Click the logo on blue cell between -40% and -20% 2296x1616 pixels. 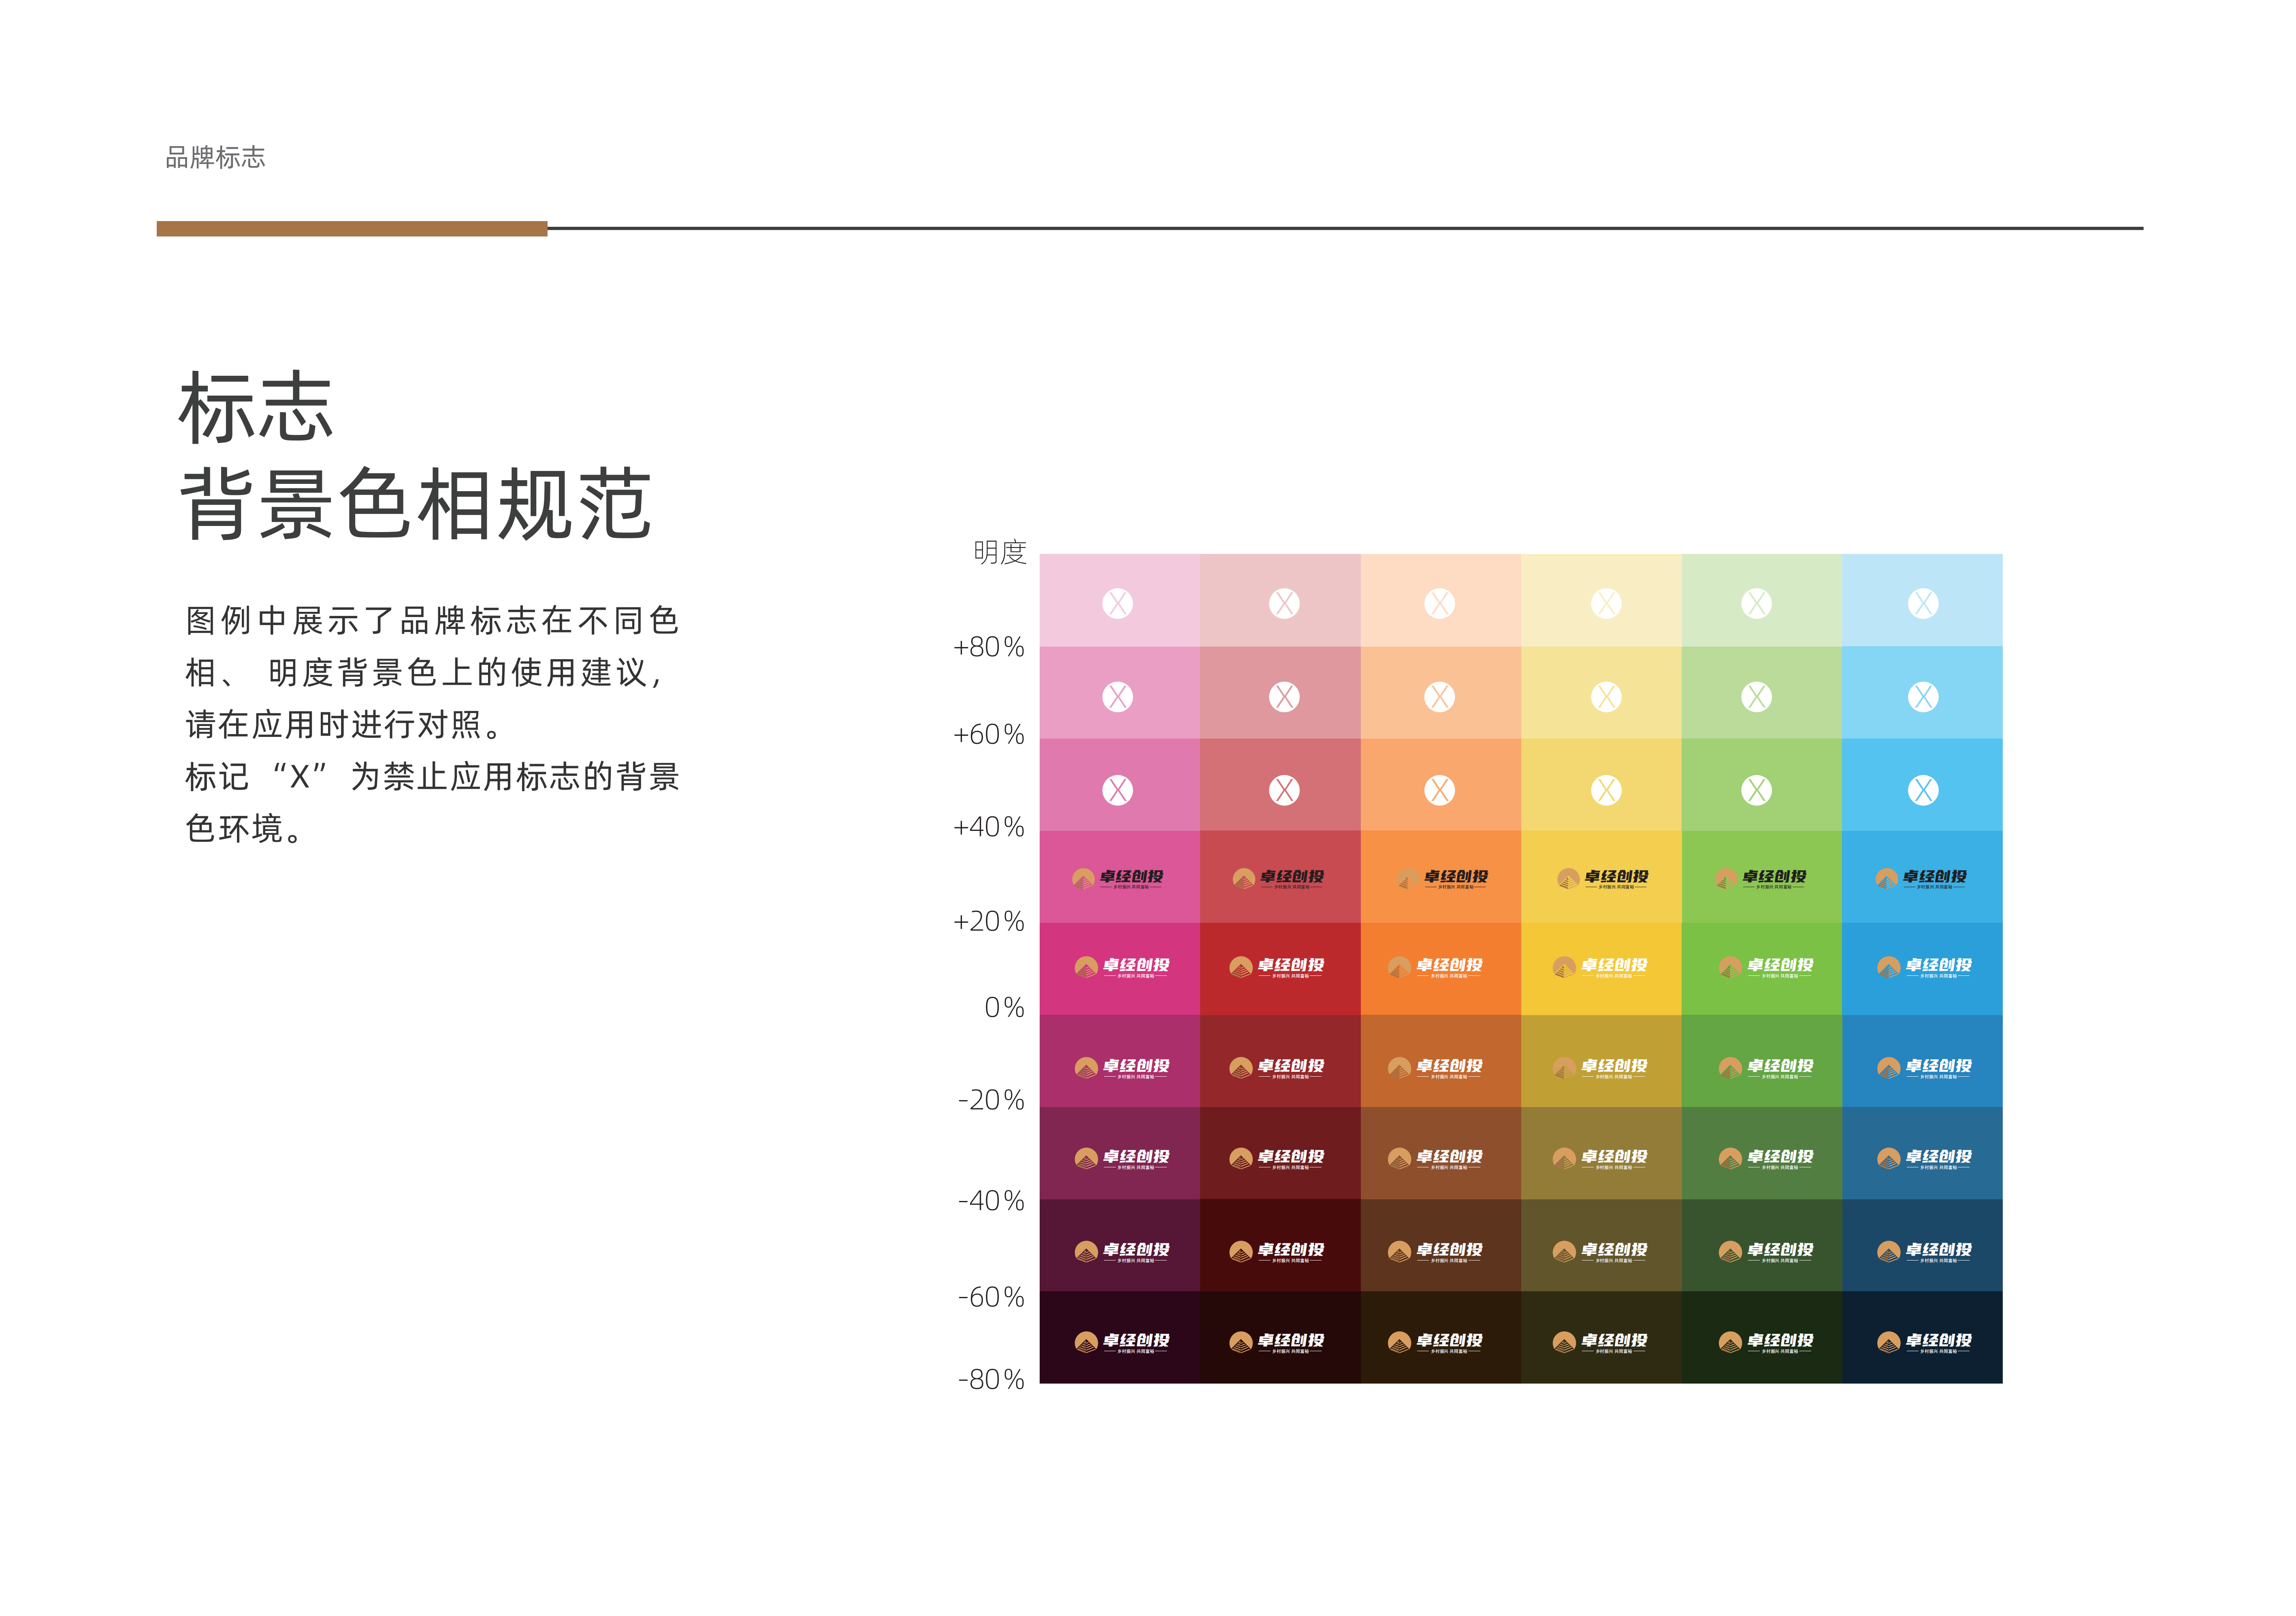coord(1924,1158)
